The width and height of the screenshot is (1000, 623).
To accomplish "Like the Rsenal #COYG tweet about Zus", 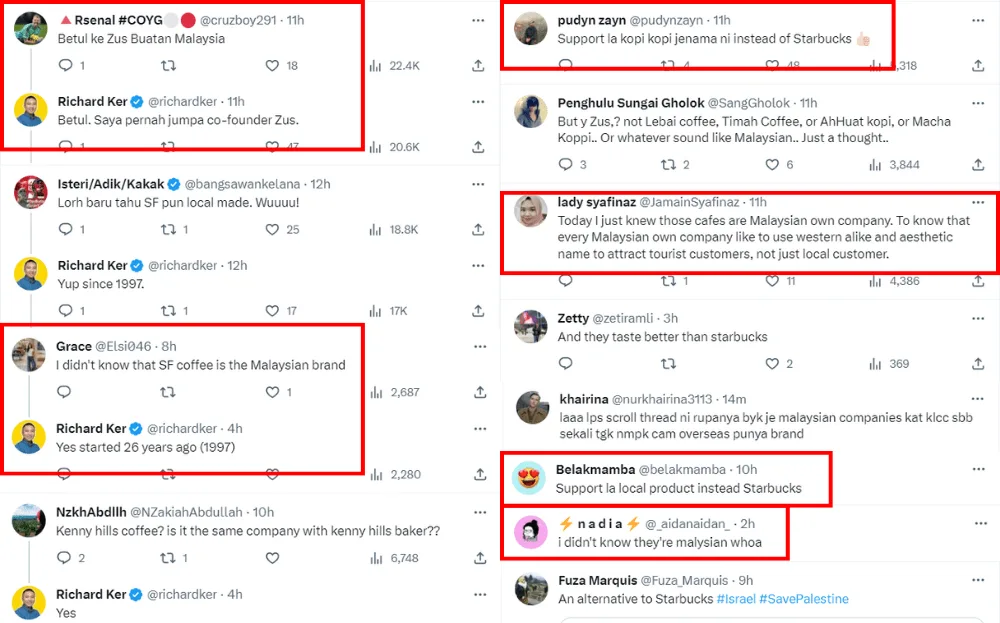I will pos(272,66).
